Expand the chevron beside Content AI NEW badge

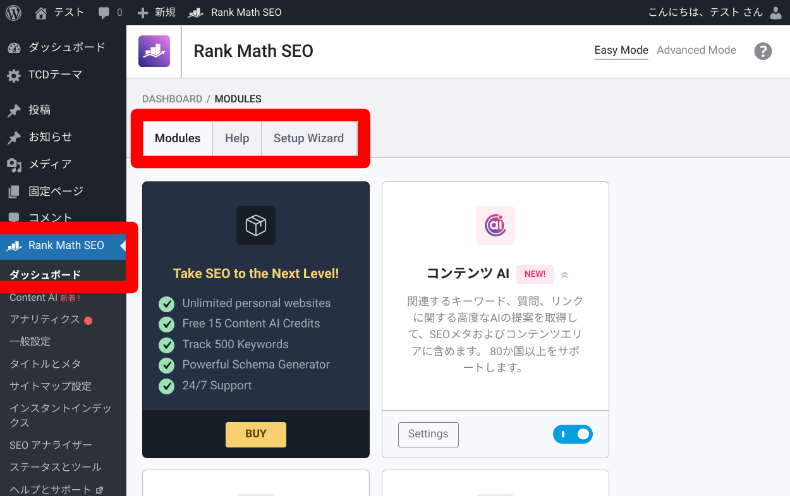point(564,274)
